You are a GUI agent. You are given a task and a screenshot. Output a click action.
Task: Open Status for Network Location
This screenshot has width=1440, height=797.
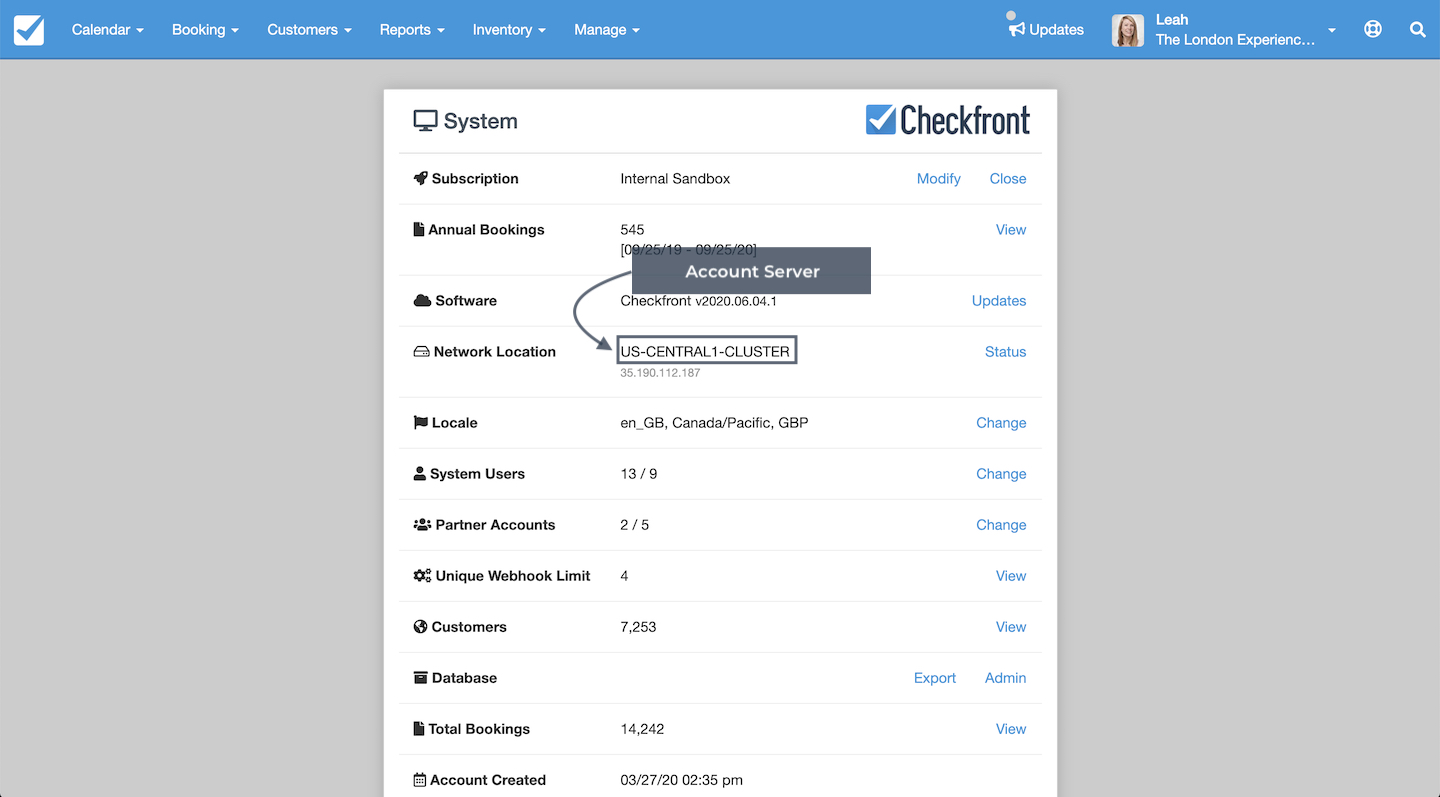1005,351
